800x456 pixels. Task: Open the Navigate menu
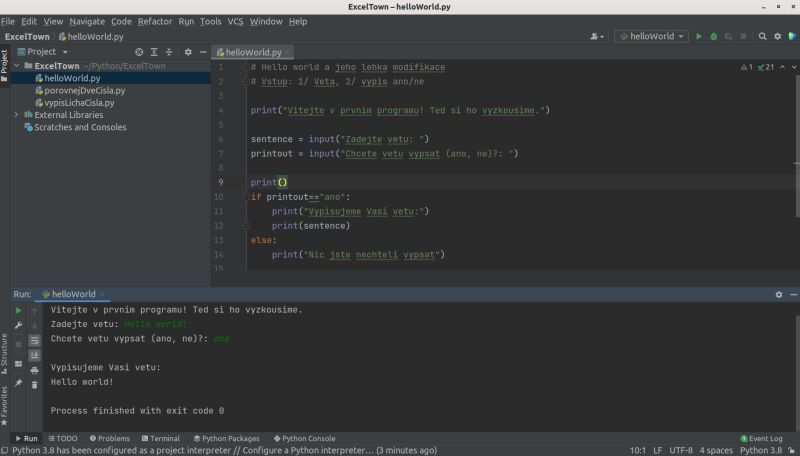[x=87, y=21]
